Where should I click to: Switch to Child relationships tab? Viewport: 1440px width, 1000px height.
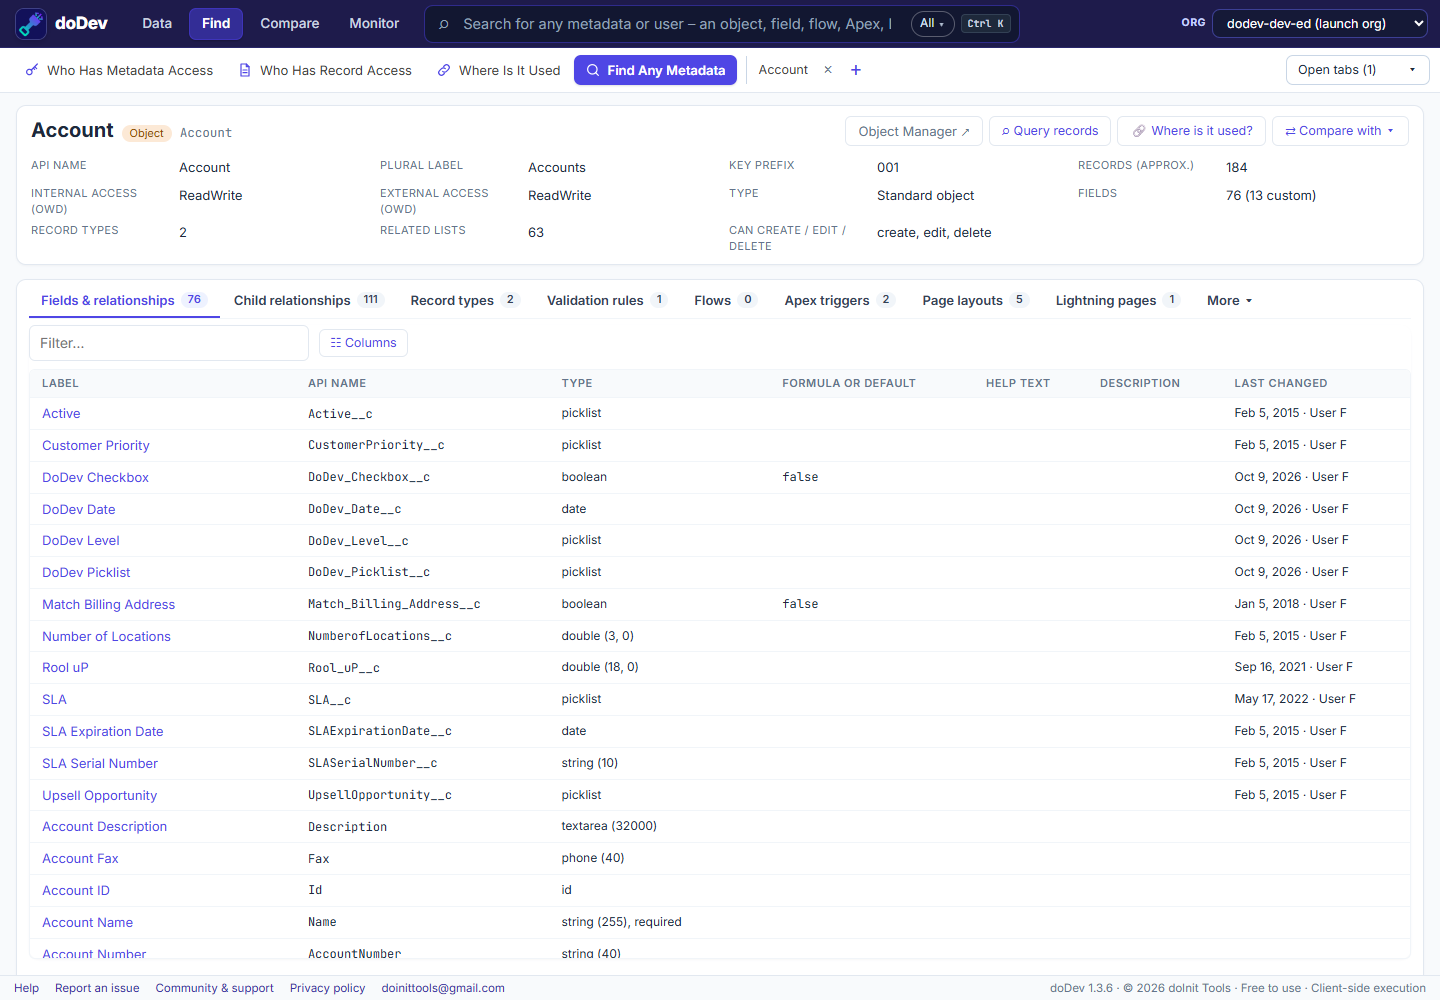point(308,300)
